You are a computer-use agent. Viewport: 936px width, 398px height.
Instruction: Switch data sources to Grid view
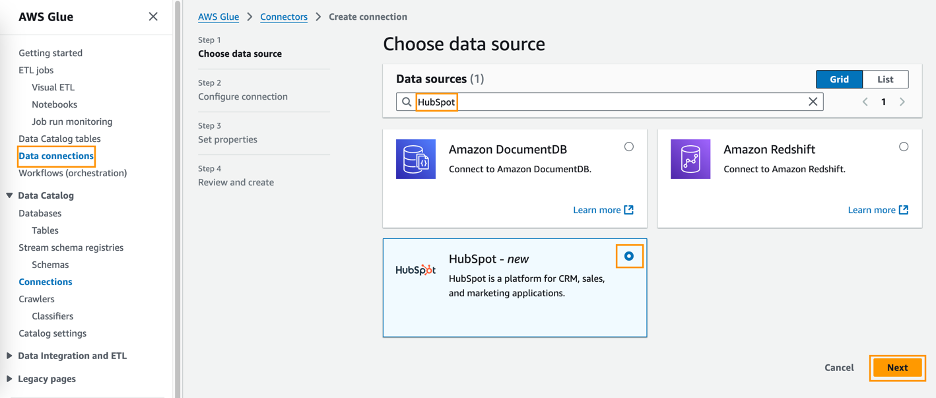(x=839, y=79)
